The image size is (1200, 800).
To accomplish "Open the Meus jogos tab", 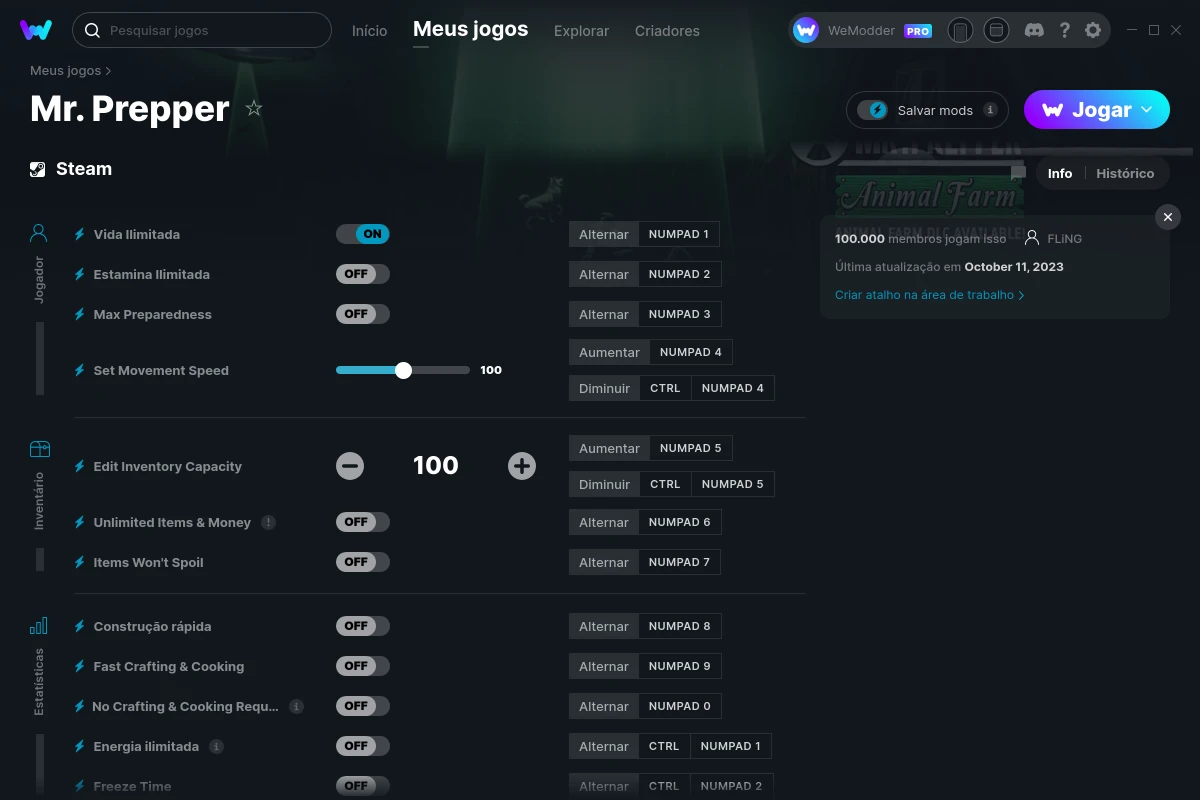I will click(470, 29).
